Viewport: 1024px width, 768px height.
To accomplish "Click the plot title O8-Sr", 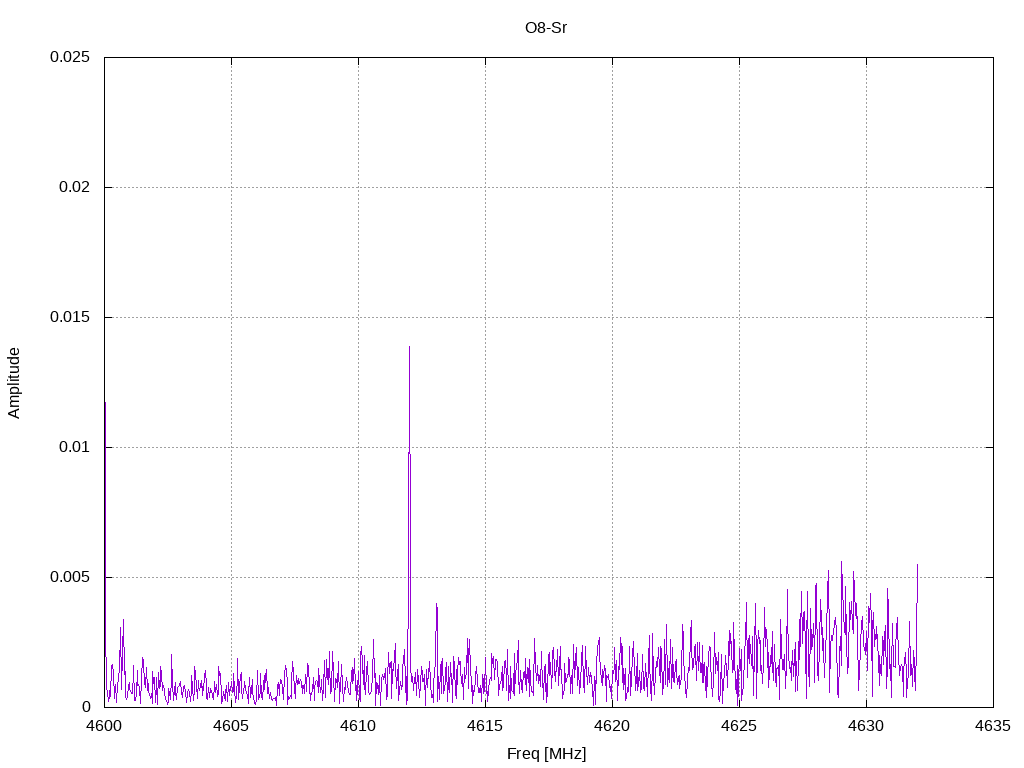I will [546, 28].
